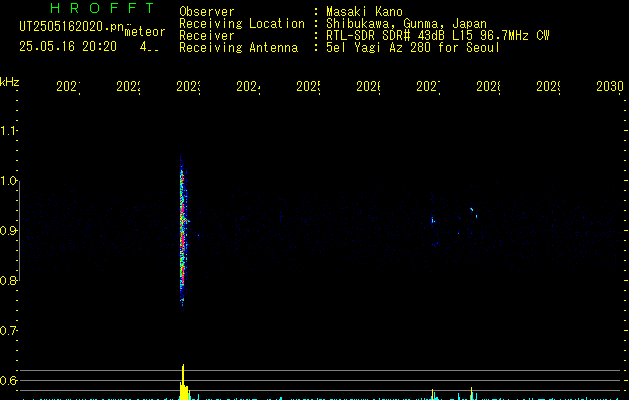The height and width of the screenshot is (400, 629).
Task: Click the date stamp 25.05.16 20:20
Action: tap(68, 47)
